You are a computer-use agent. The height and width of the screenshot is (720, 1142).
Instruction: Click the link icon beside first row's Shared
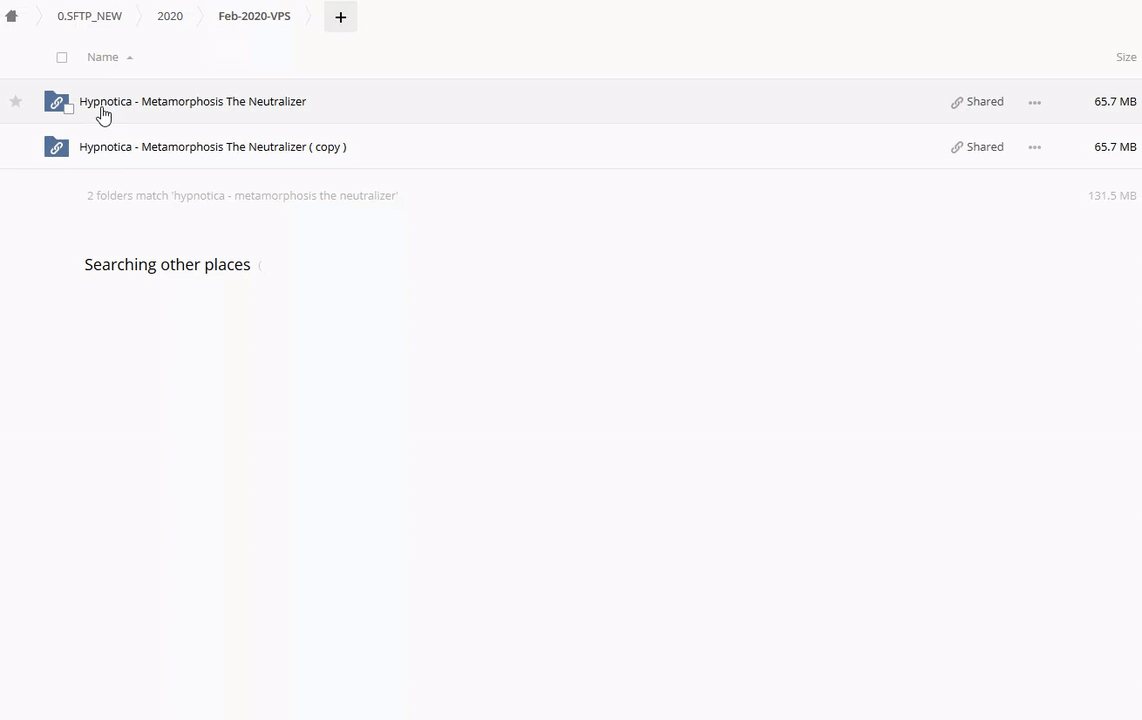(x=957, y=102)
